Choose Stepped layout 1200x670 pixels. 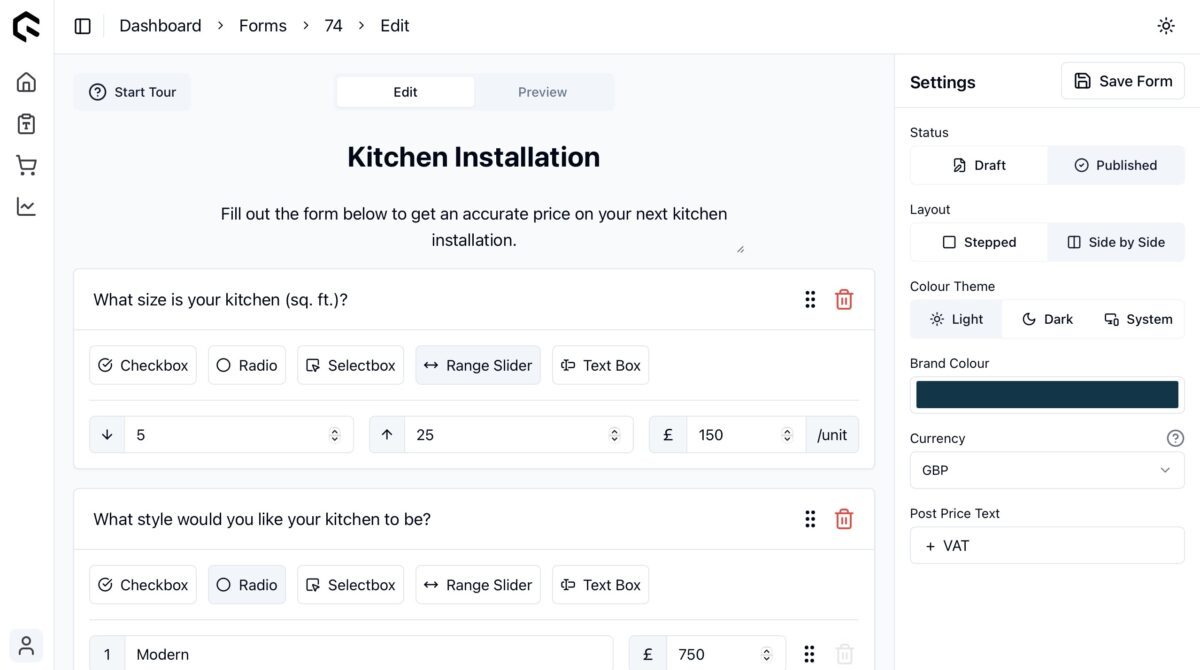(979, 242)
